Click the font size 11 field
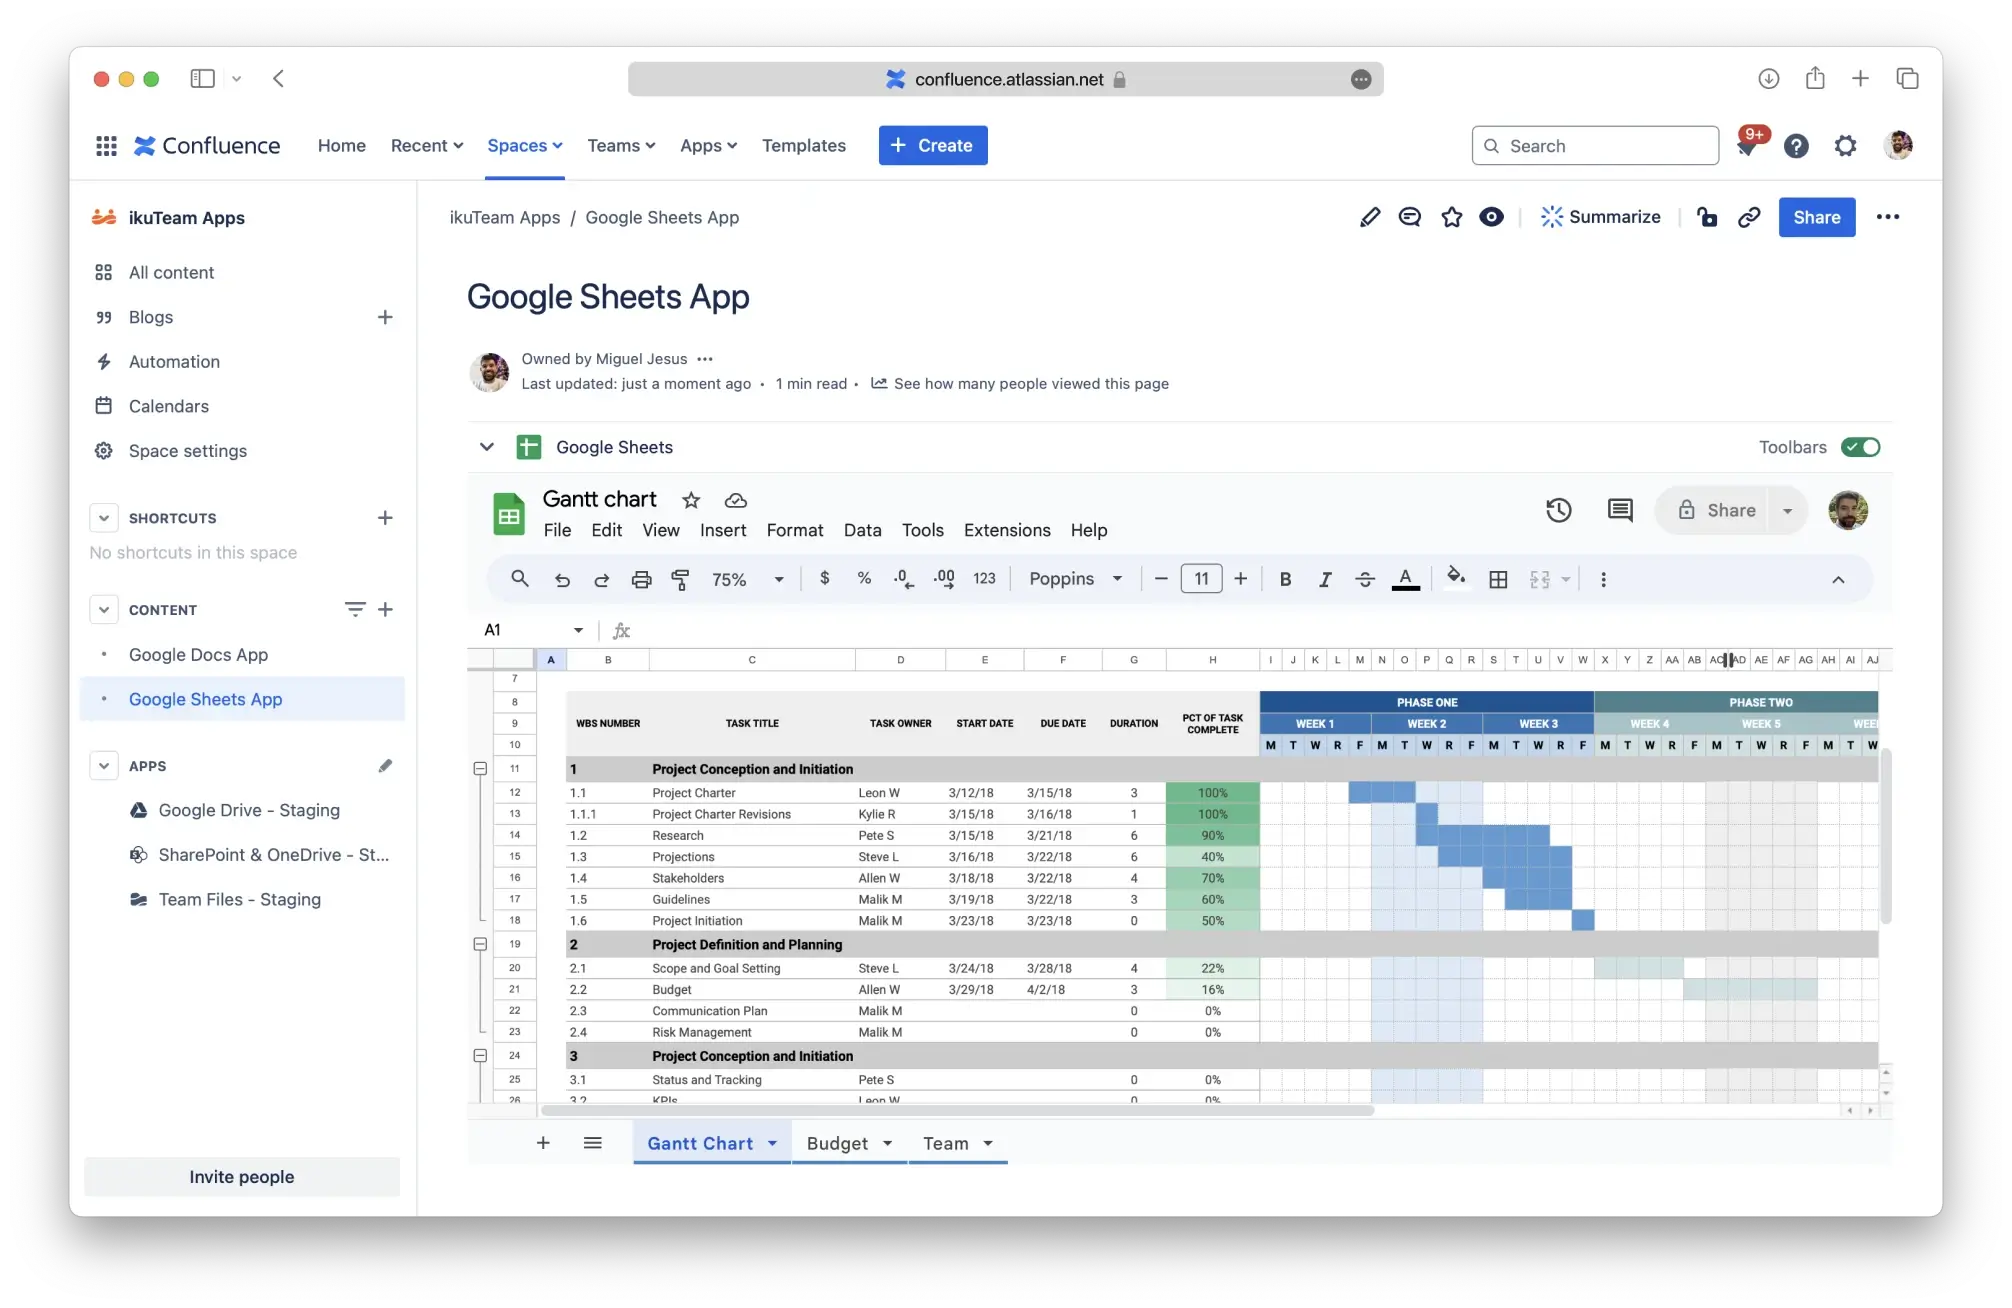This screenshot has height=1308, width=2012. point(1201,579)
